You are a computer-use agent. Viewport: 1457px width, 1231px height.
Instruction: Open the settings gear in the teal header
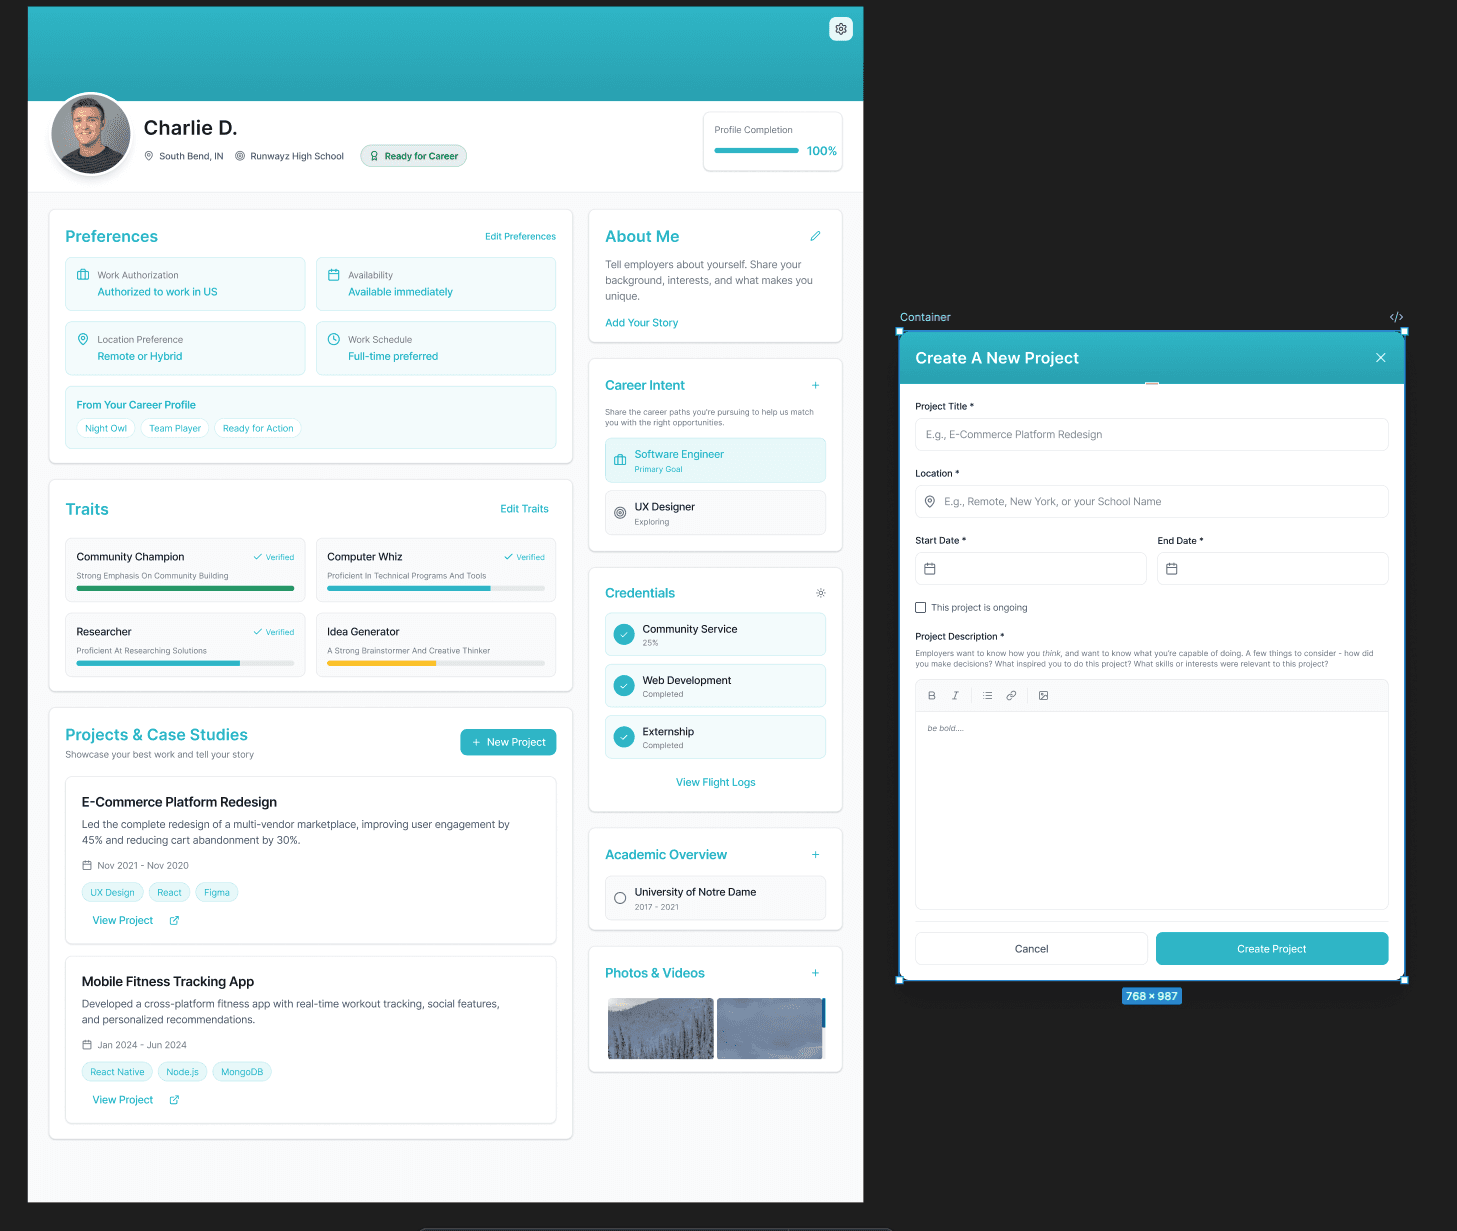841,28
